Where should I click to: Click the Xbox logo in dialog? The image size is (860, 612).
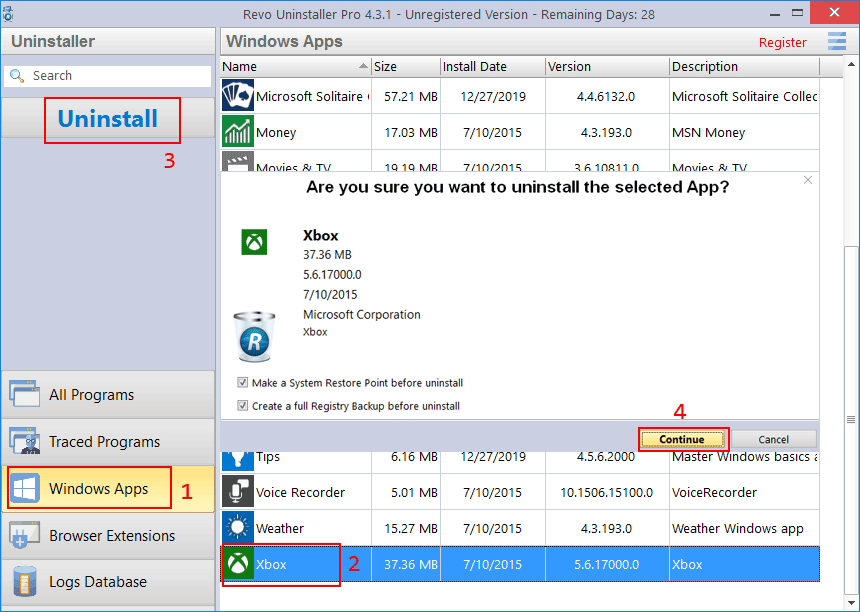(x=254, y=242)
